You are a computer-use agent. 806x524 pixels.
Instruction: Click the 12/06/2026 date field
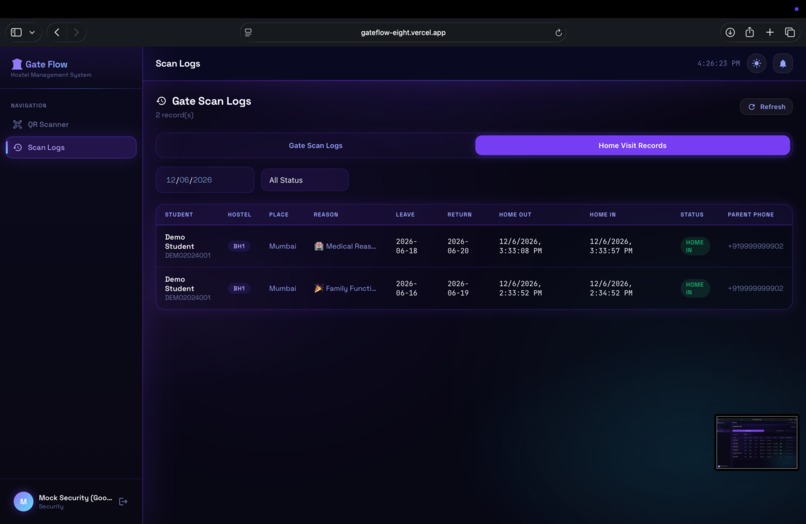[205, 180]
